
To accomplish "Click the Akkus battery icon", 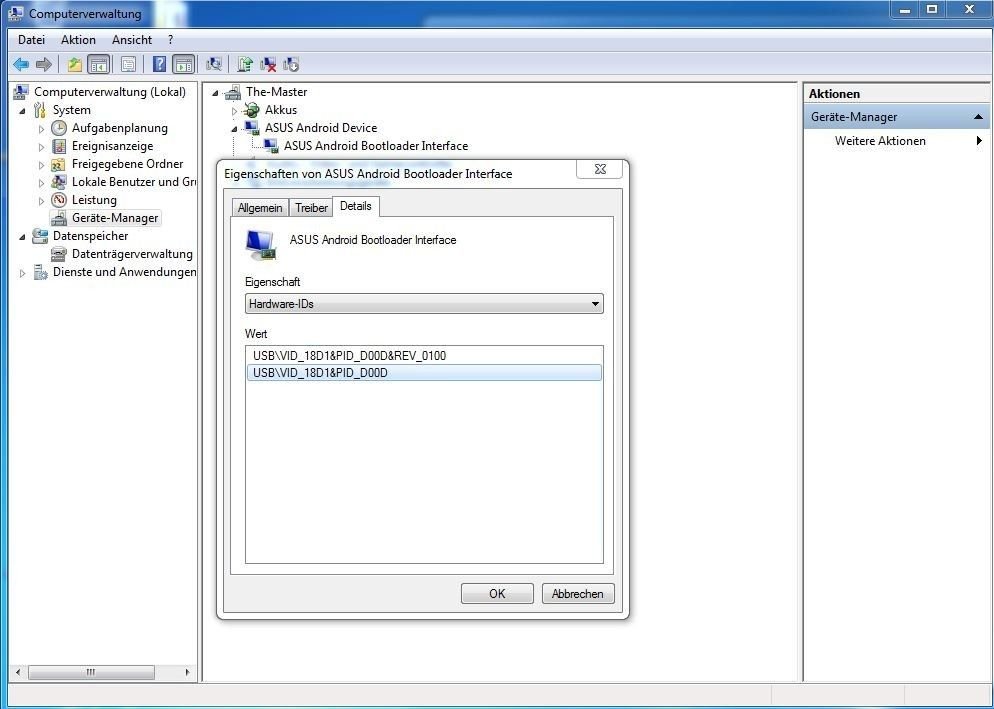I will [x=252, y=110].
